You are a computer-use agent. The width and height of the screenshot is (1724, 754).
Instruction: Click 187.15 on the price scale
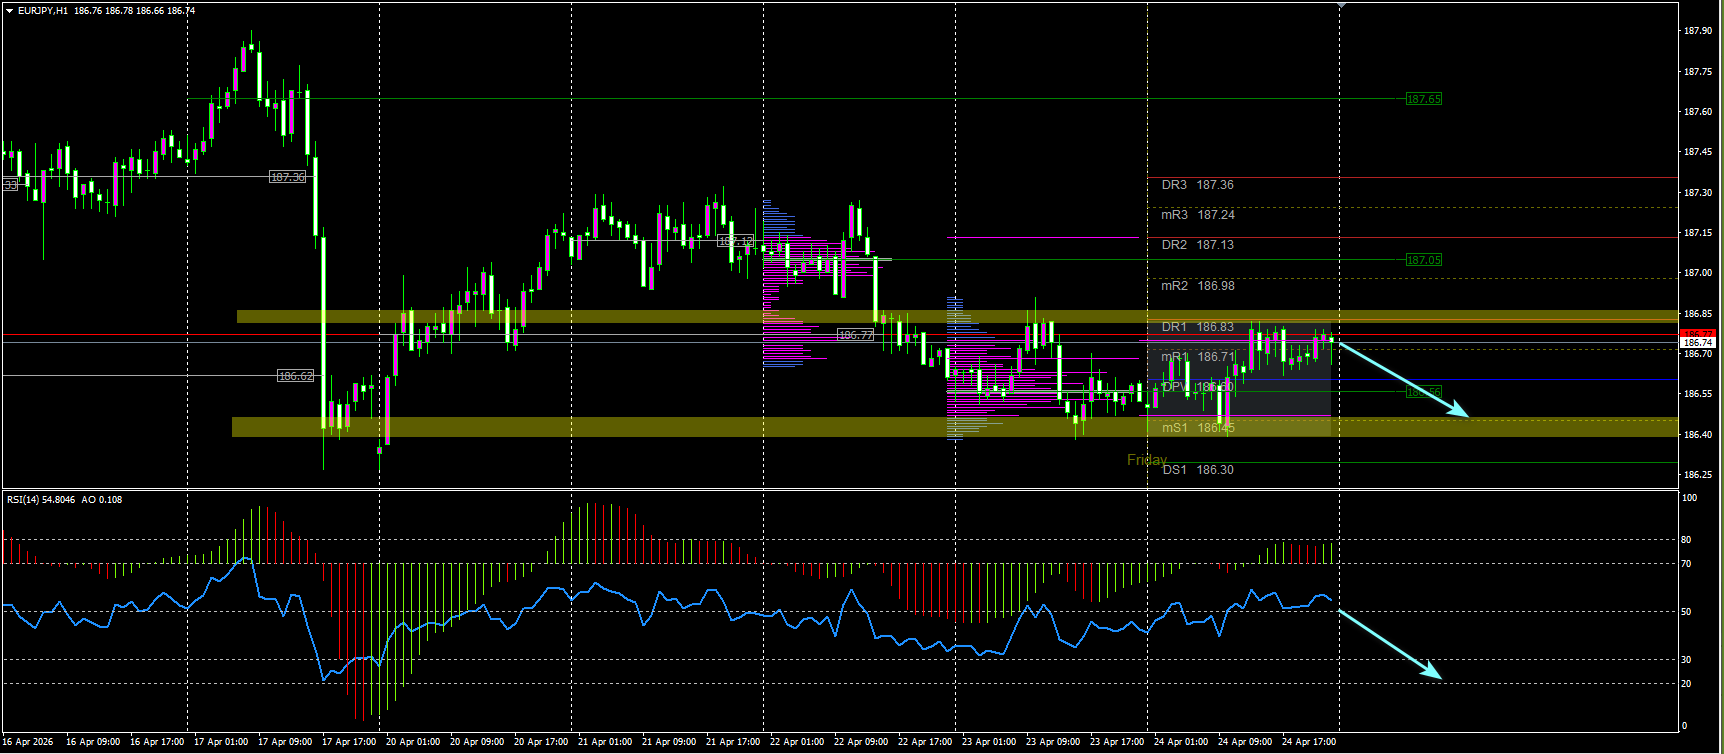[x=1698, y=233]
